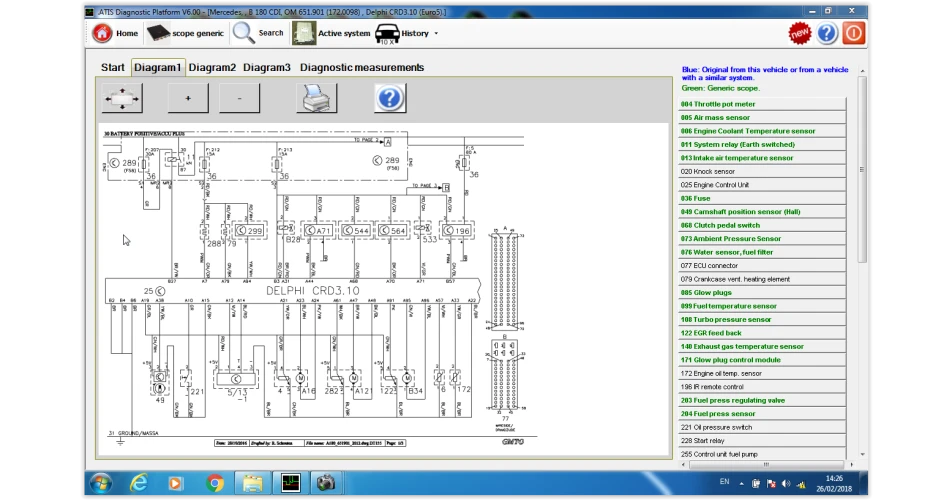Image resolution: width=952 pixels, height=500 pixels.
Task: Select 049 Camshaft position sensor (Hall)
Action: pyautogui.click(x=762, y=212)
